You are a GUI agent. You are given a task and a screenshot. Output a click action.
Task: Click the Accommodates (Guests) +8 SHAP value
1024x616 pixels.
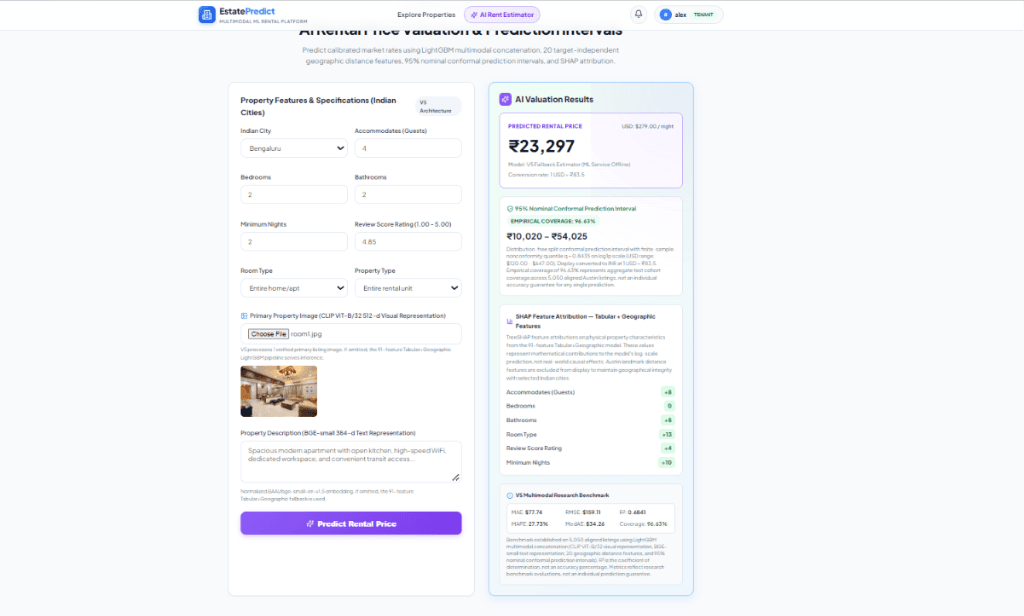(x=667, y=392)
